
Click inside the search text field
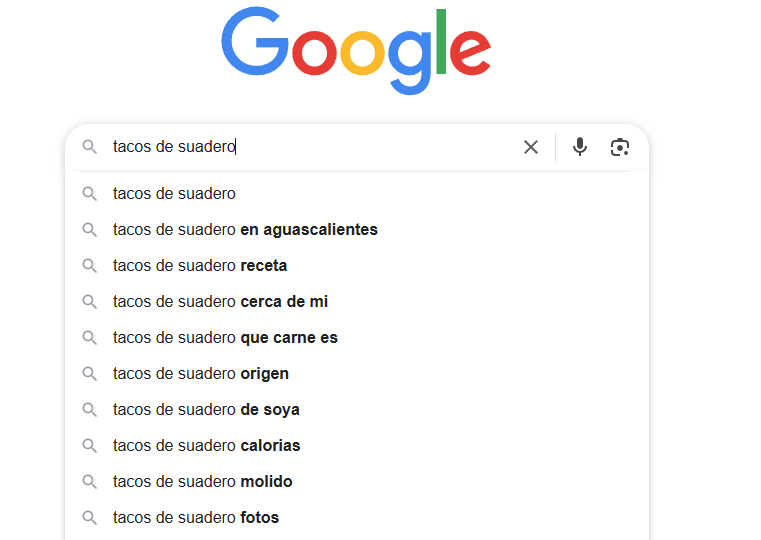[x=370, y=147]
